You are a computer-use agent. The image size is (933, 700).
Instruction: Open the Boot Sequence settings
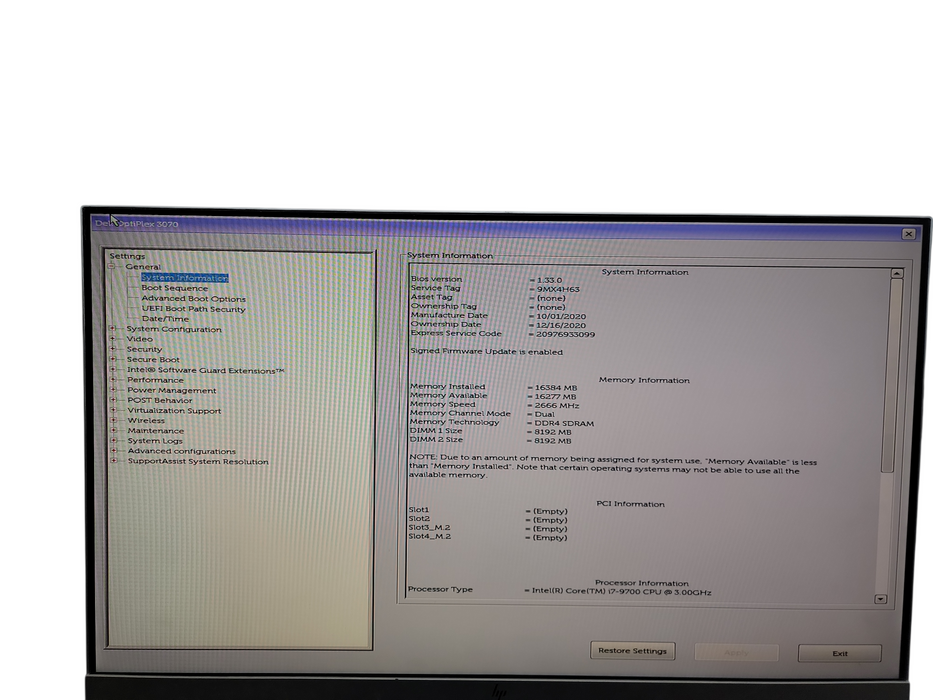tap(174, 288)
